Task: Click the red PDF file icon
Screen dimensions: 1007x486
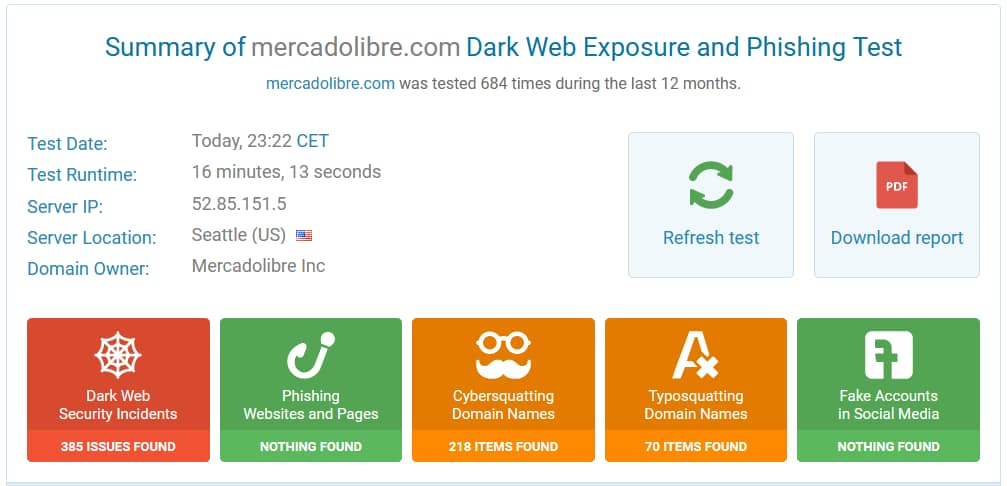Action: tap(896, 185)
